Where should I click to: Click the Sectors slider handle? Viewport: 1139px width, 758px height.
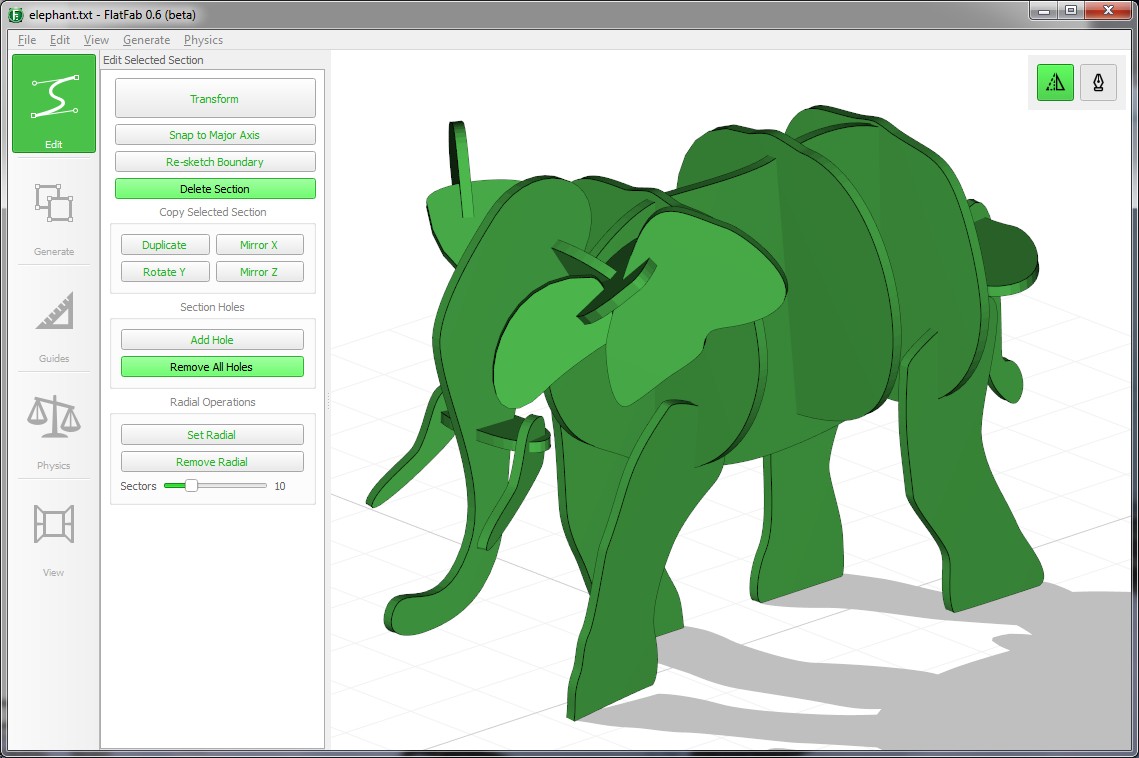pos(191,486)
